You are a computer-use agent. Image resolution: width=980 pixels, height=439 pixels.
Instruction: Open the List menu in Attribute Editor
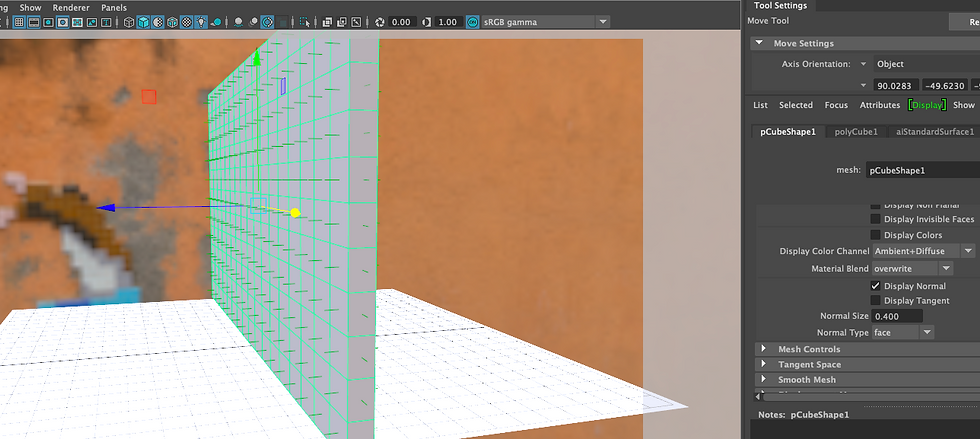(x=760, y=105)
